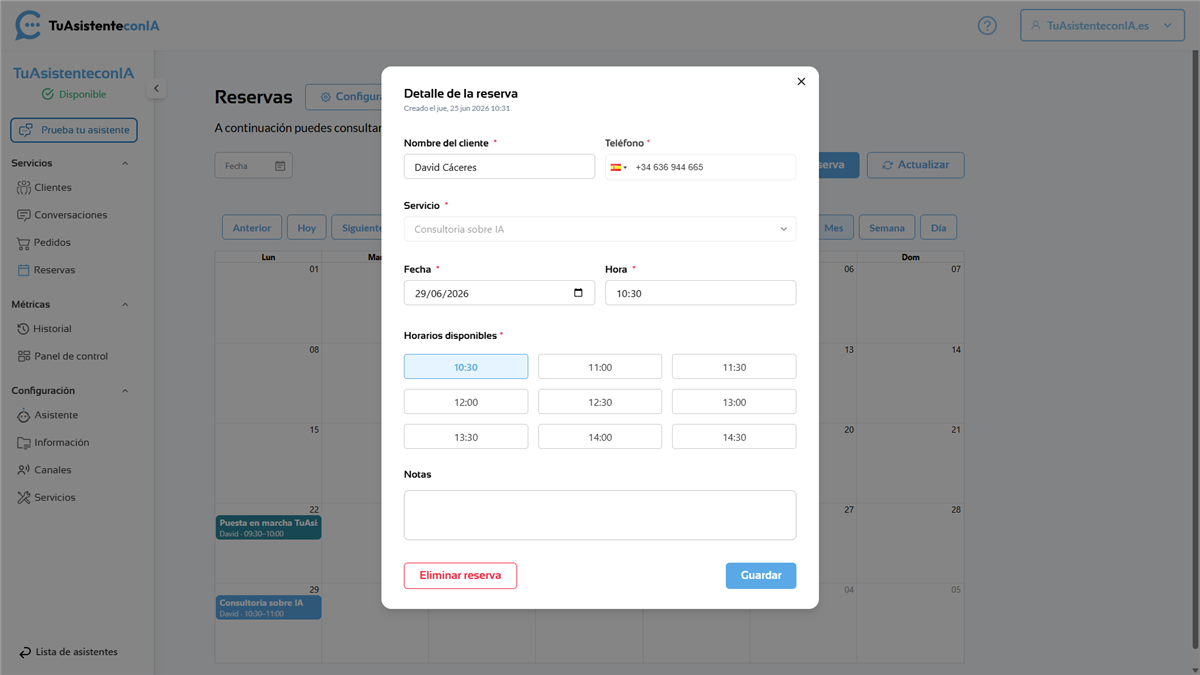Open the Servicio dropdown
This screenshot has height=675, width=1200.
click(x=600, y=229)
